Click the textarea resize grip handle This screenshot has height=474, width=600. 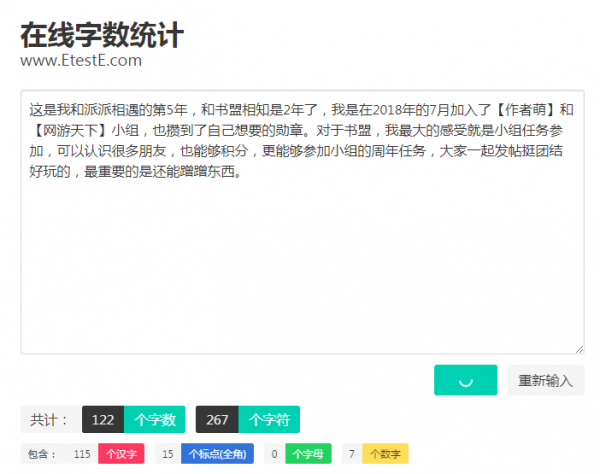(579, 349)
